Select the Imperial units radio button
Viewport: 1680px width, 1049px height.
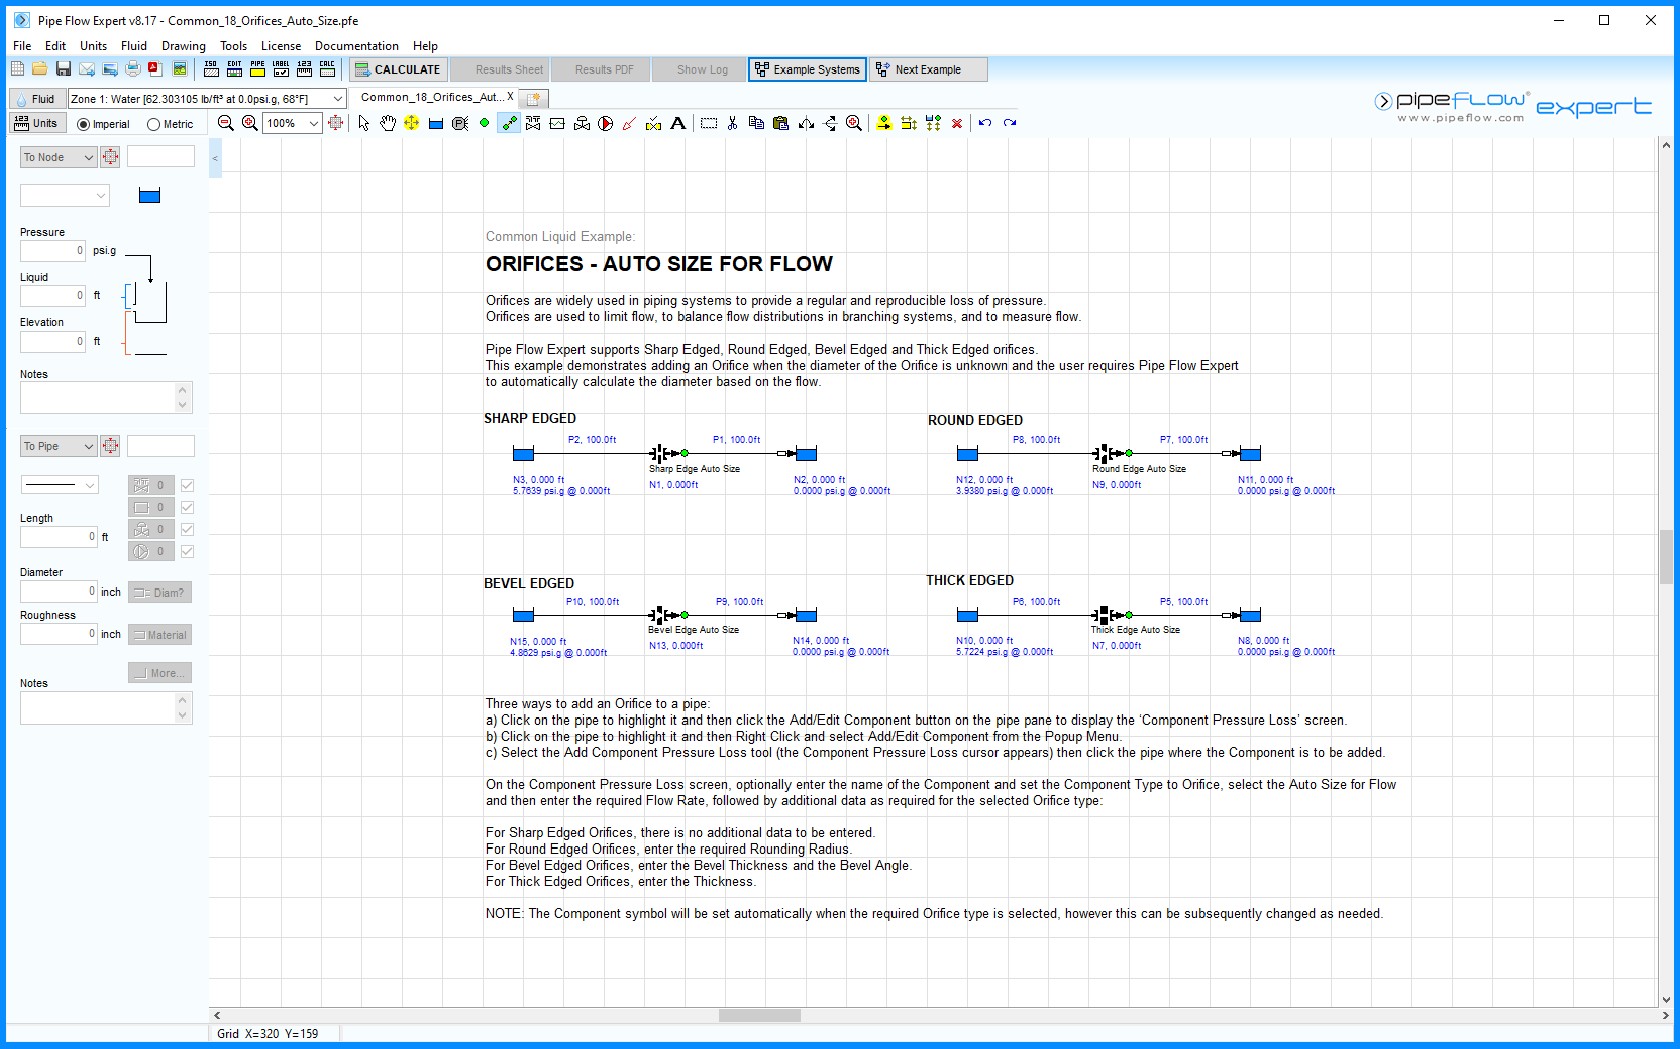[x=84, y=124]
